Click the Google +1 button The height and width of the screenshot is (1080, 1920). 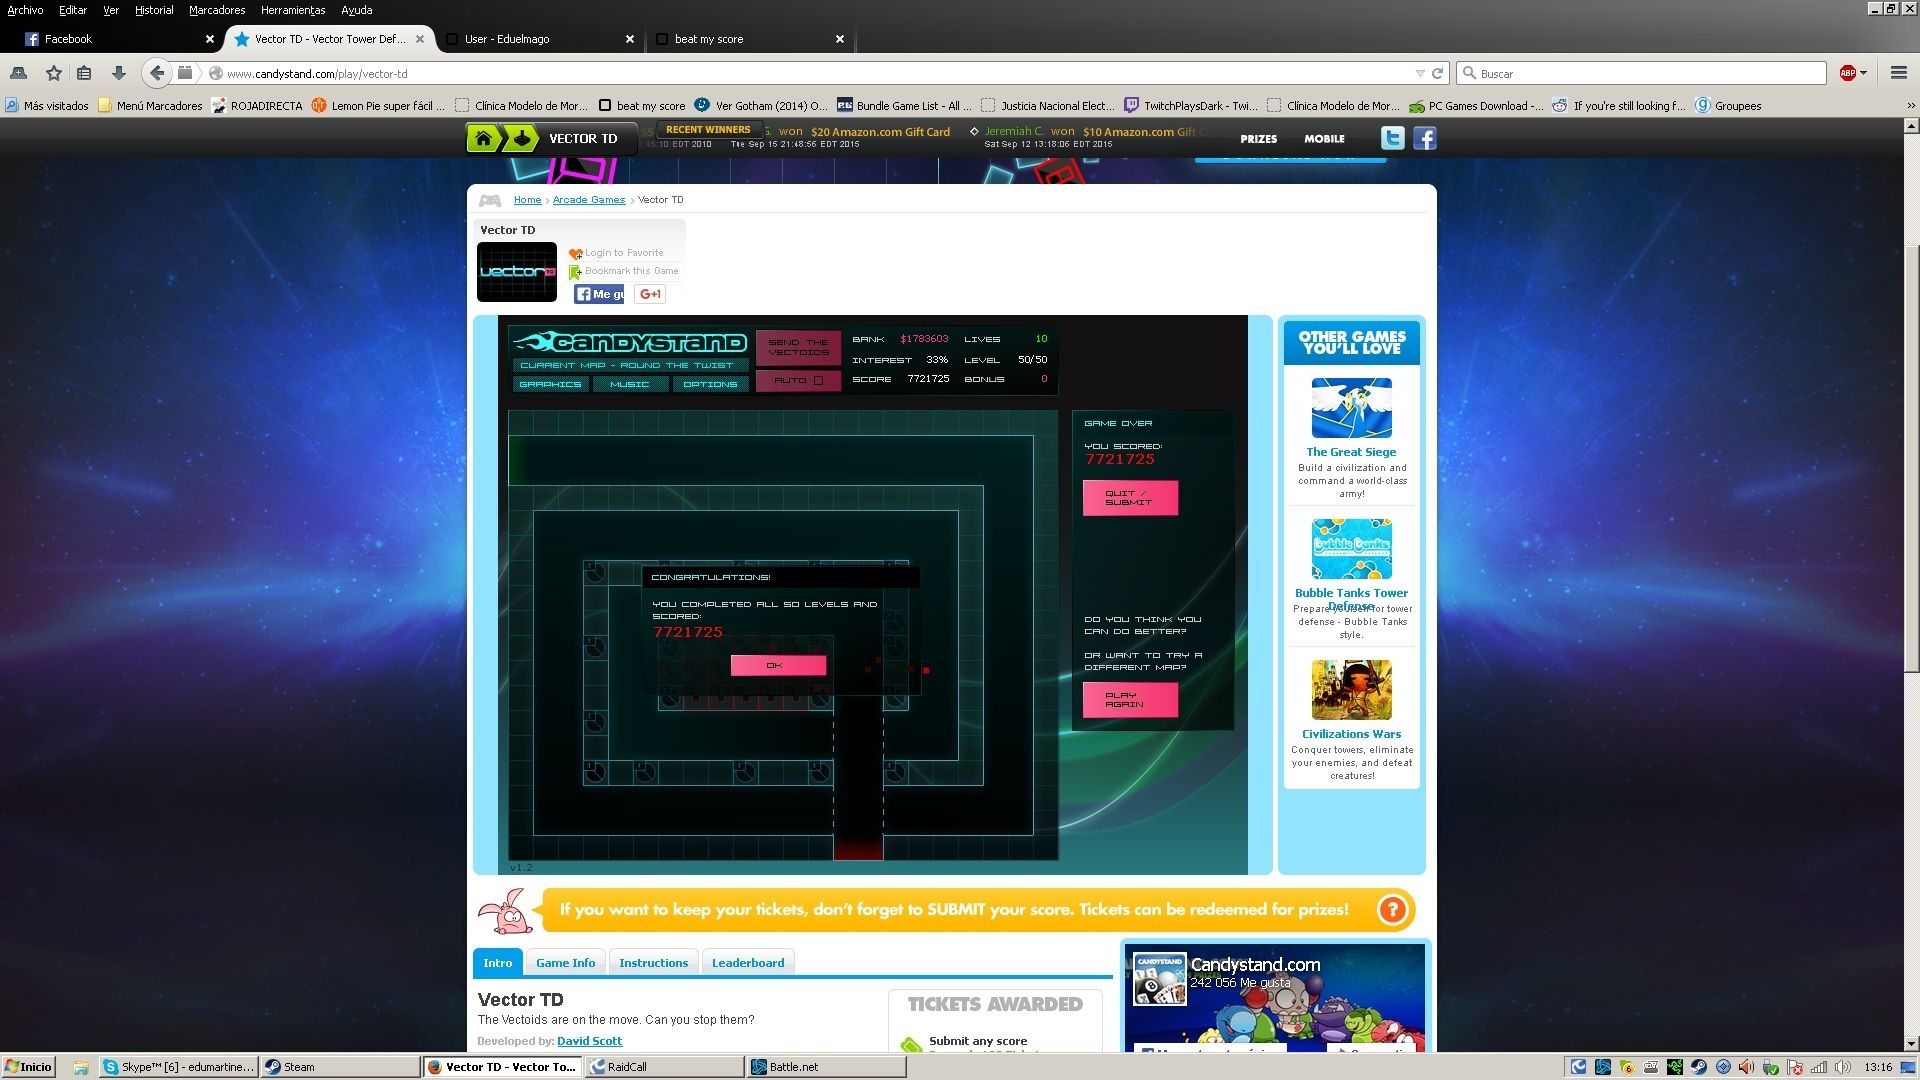click(650, 294)
